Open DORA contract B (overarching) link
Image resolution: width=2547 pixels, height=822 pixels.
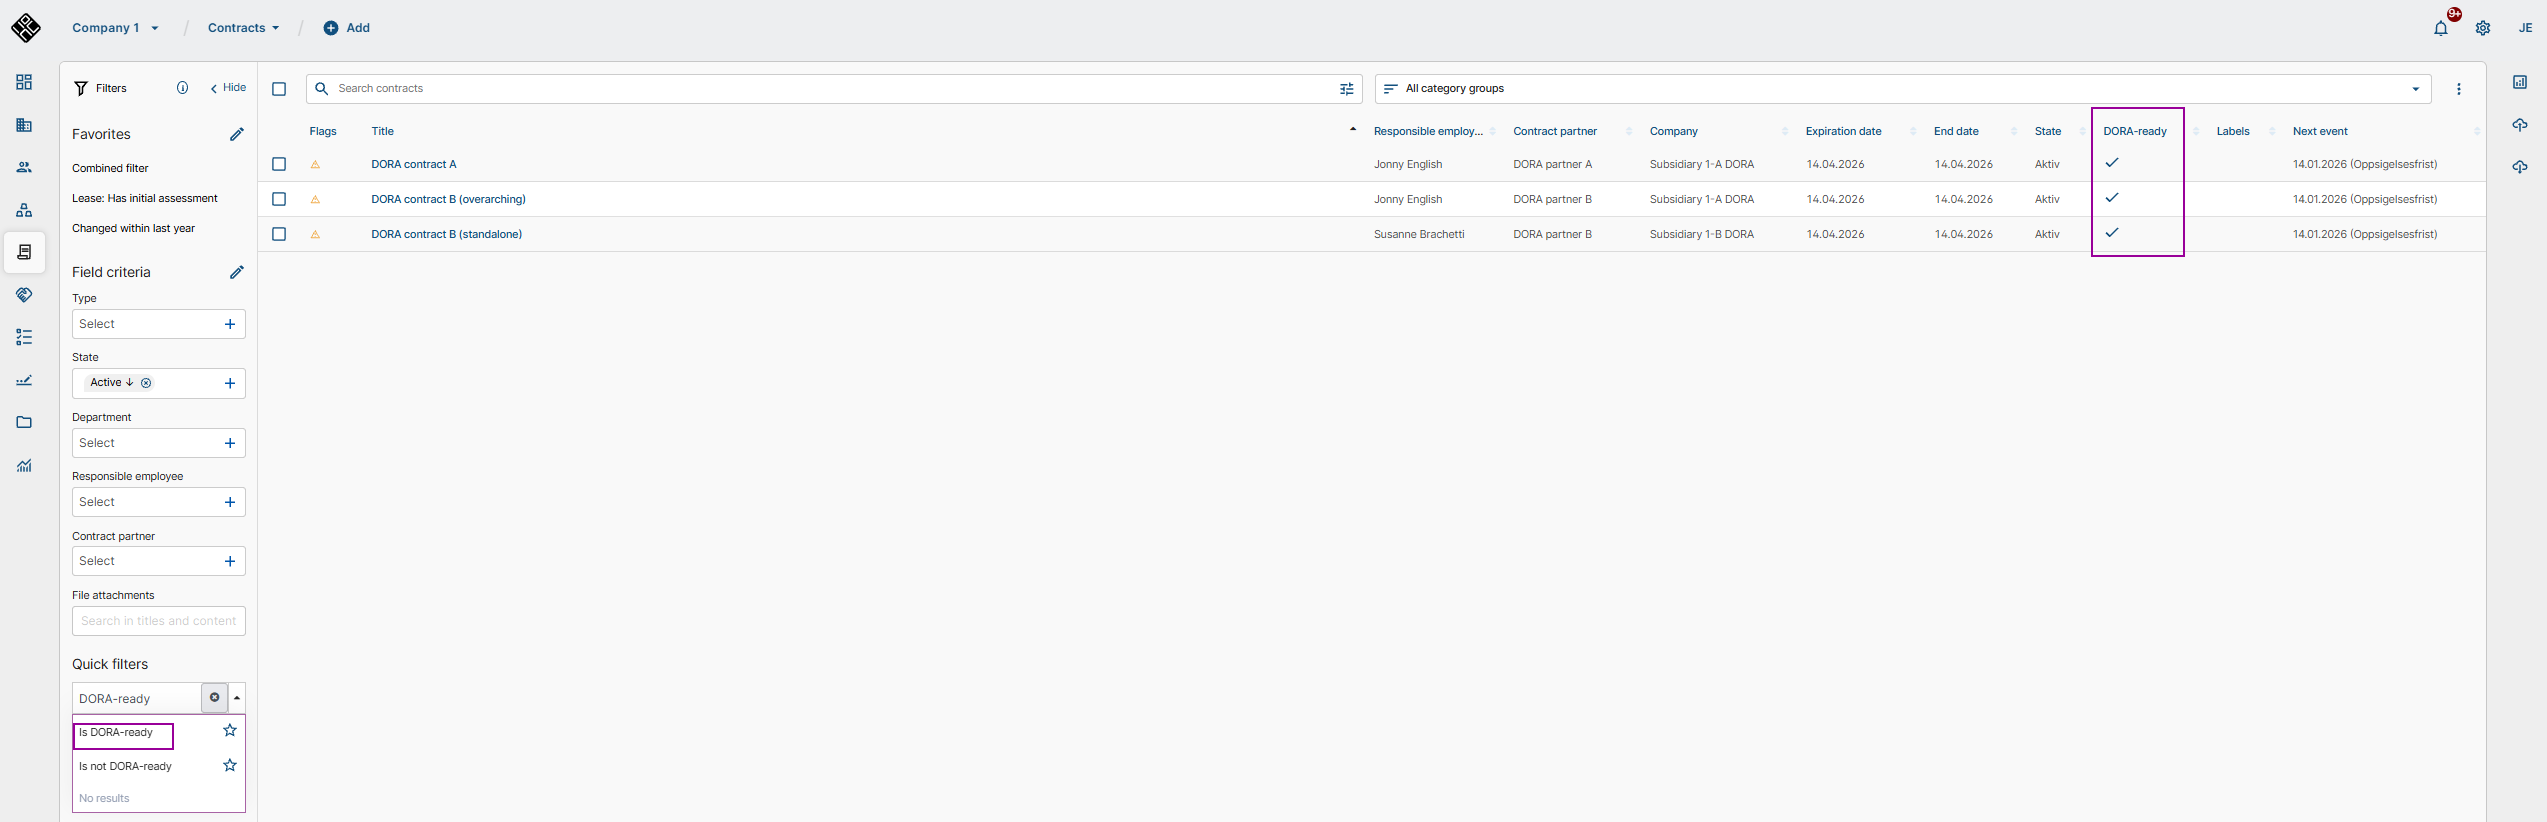[448, 199]
